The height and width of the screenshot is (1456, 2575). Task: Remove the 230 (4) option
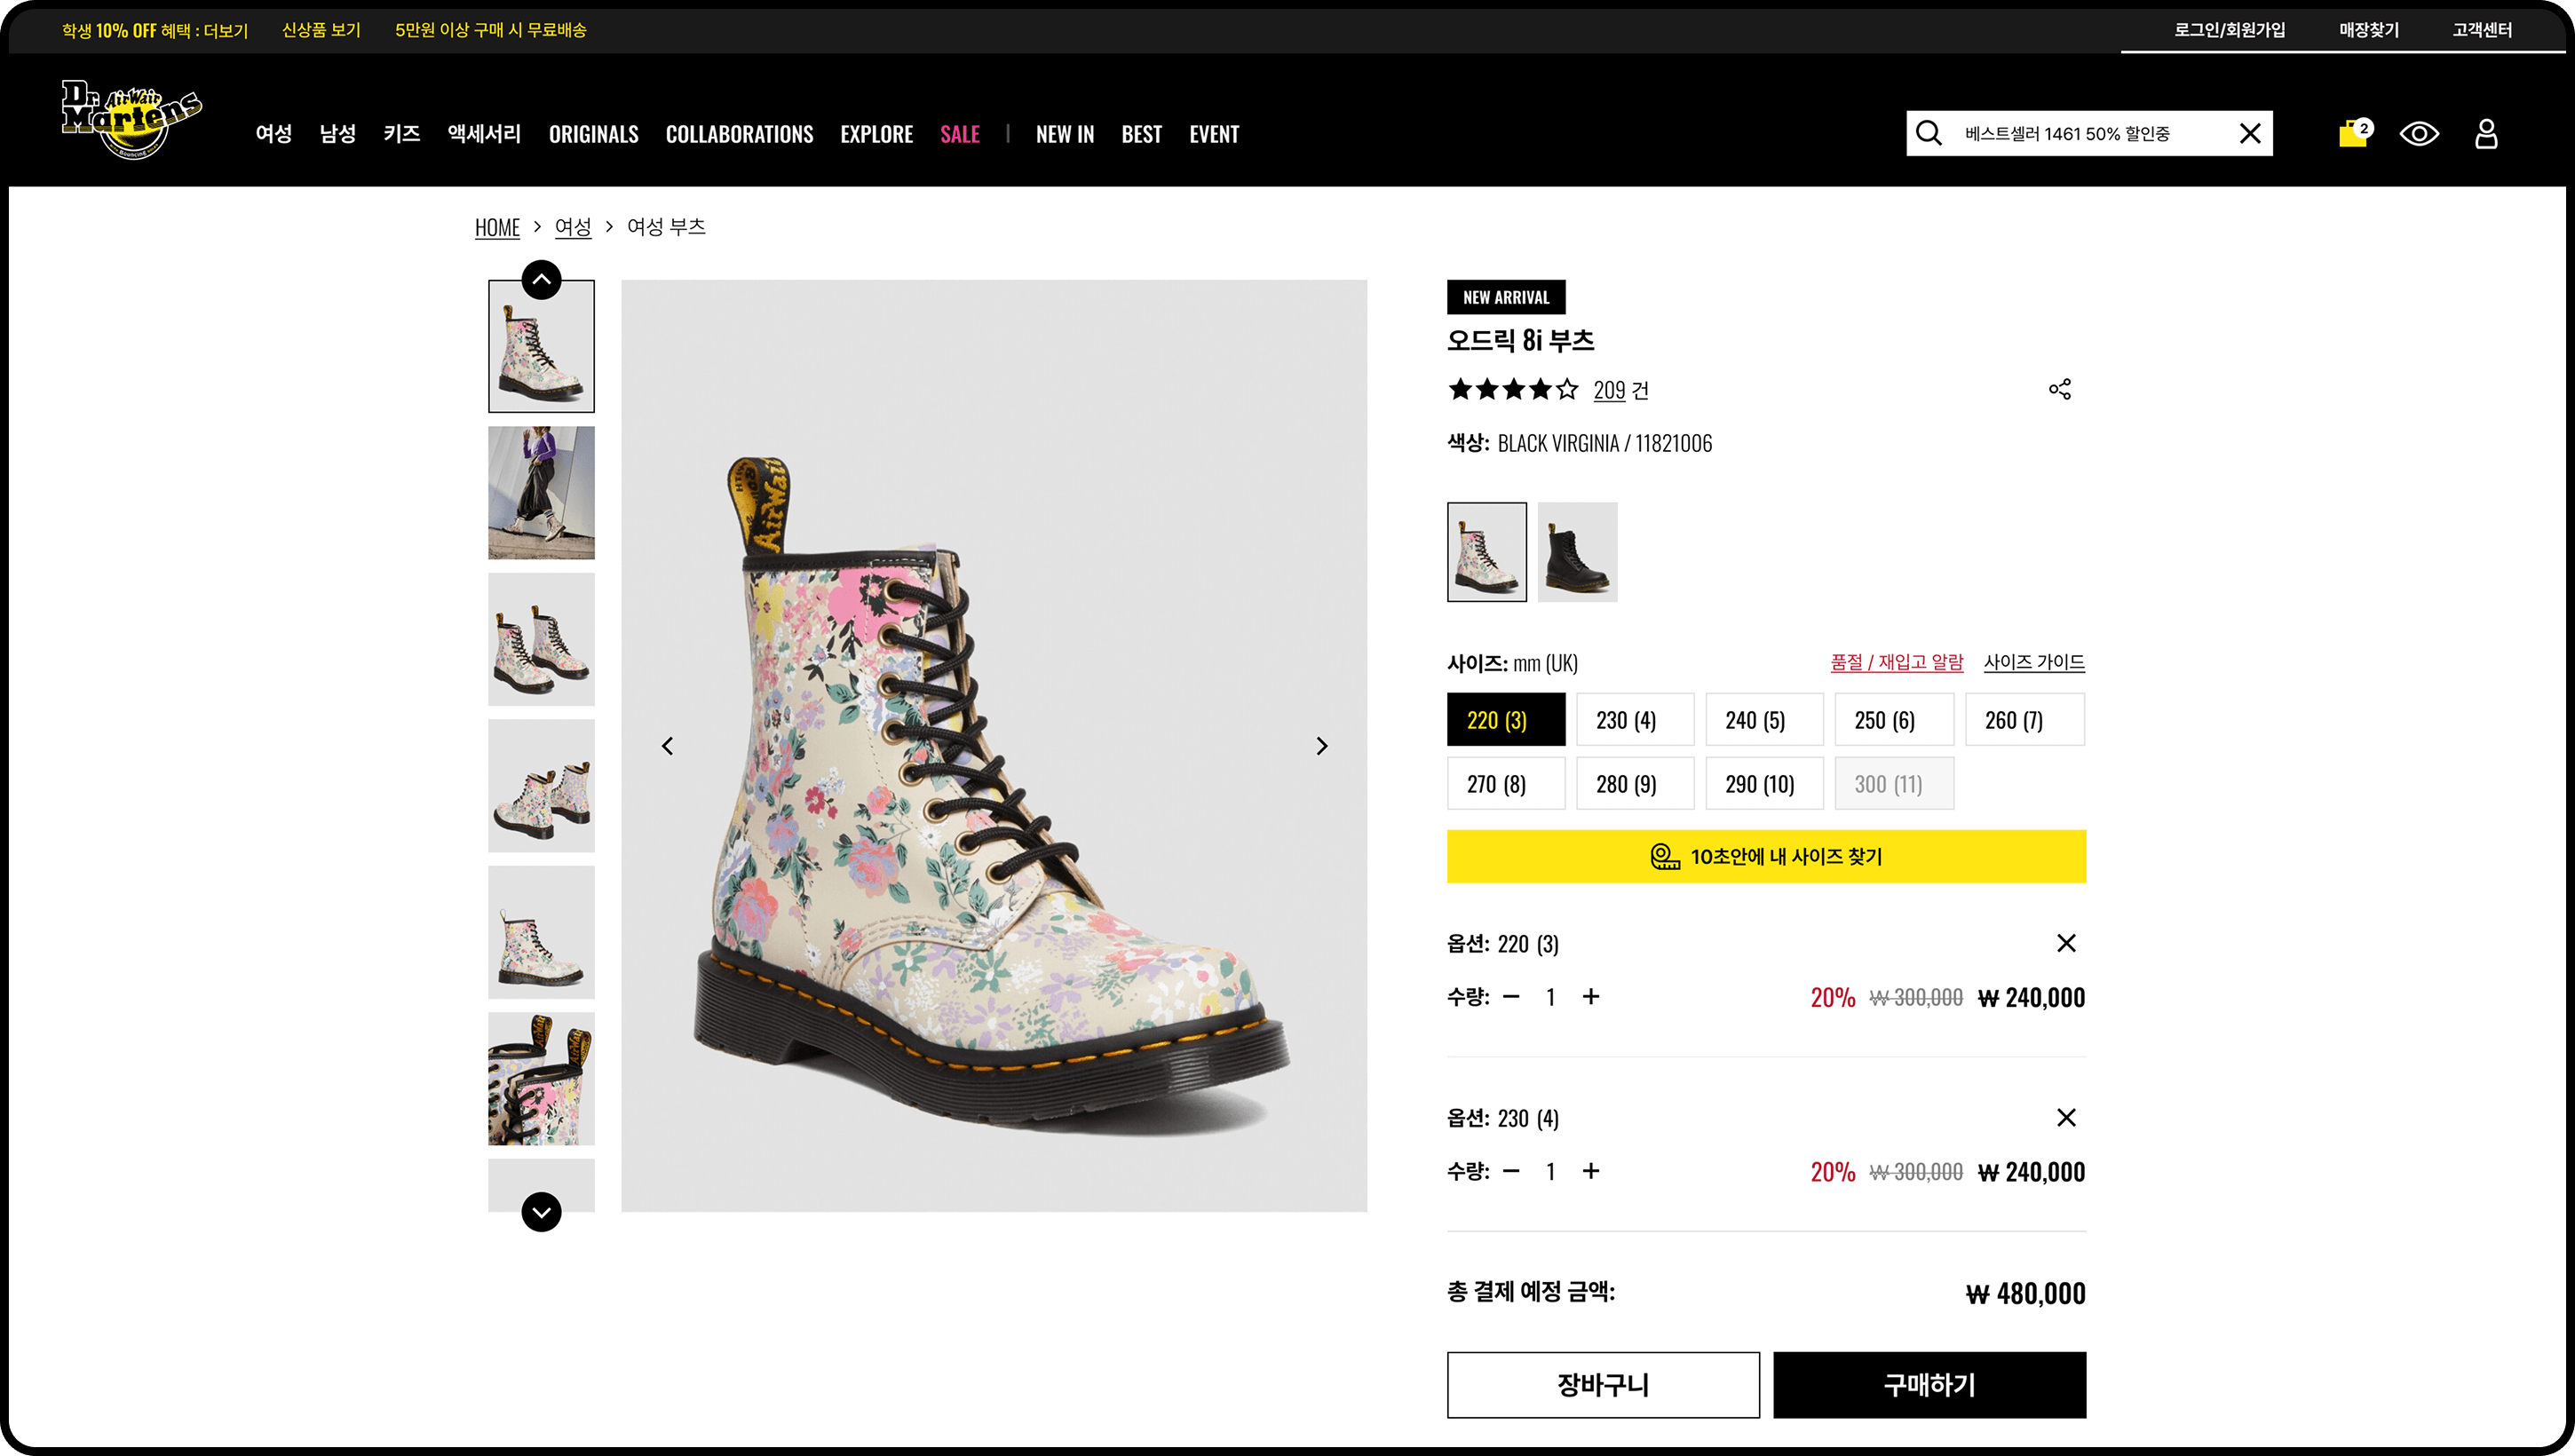click(x=2066, y=1117)
